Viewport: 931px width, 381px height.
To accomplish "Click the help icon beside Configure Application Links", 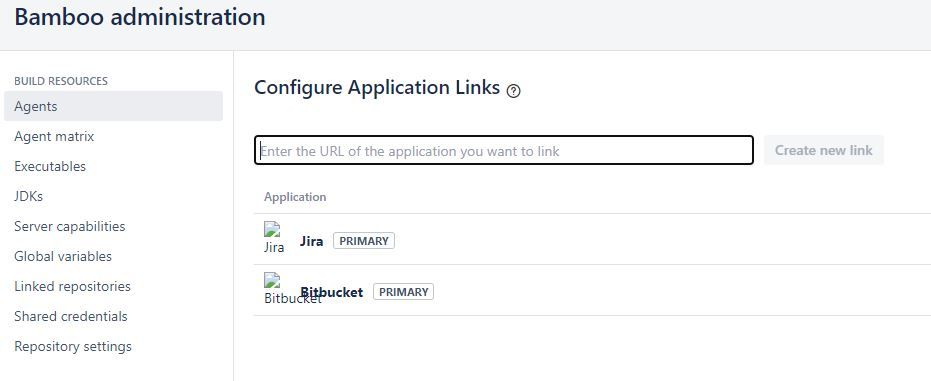I will 514,91.
